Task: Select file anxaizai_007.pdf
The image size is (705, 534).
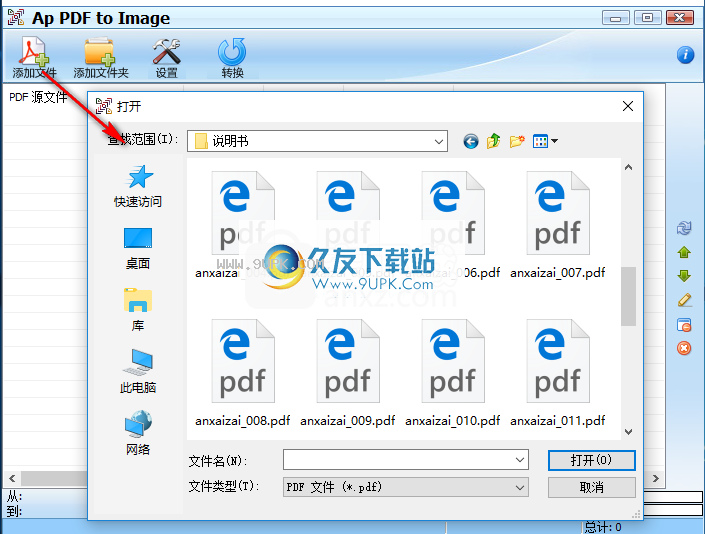Action: pyautogui.click(x=558, y=225)
